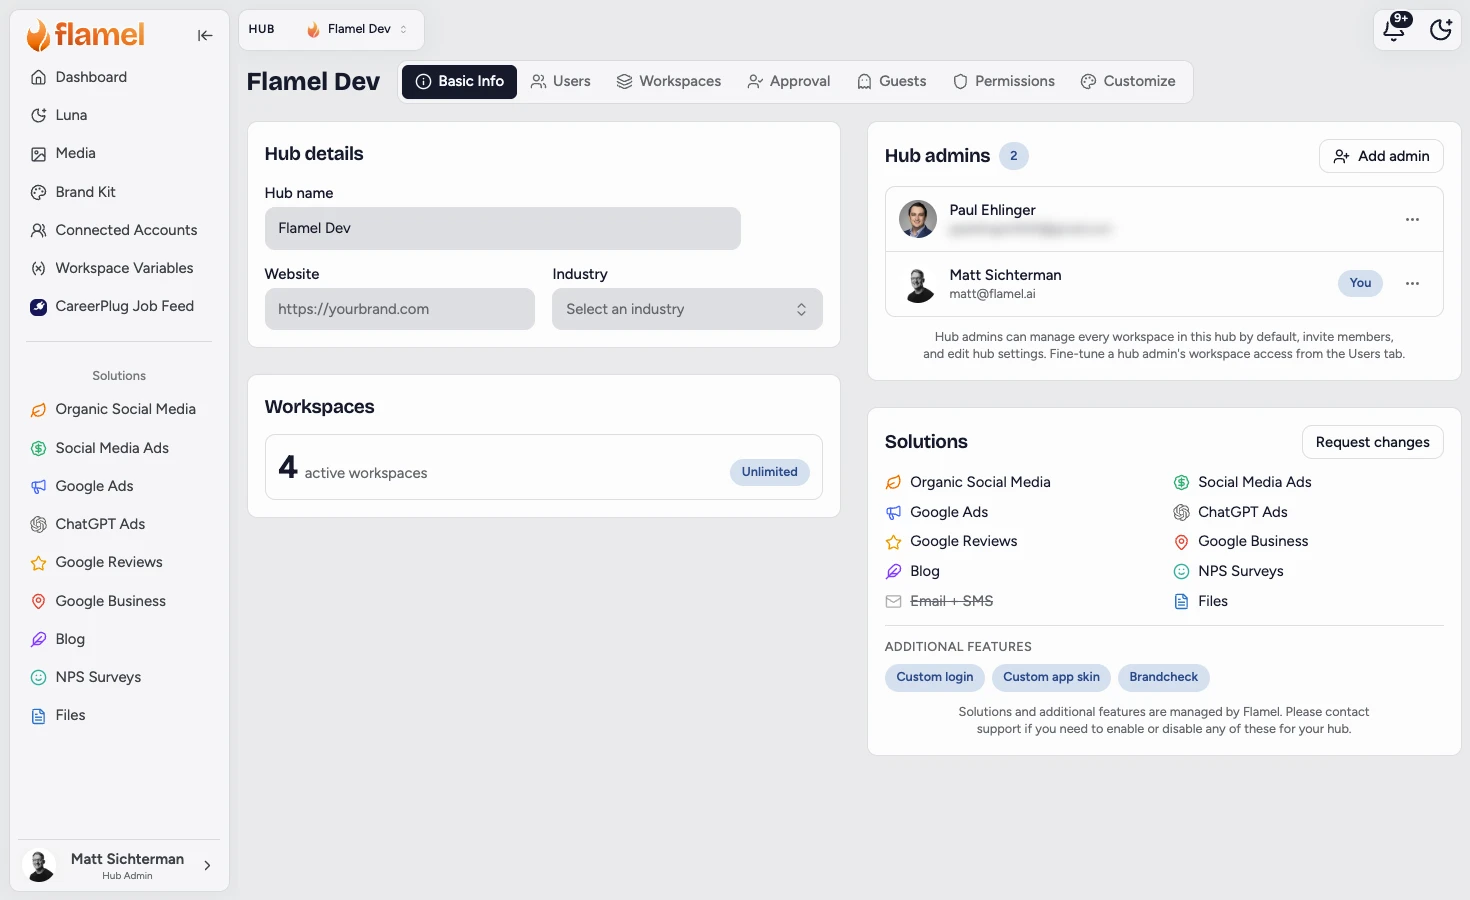Click the Unlimited workspaces badge
1470x900 pixels.
point(769,472)
